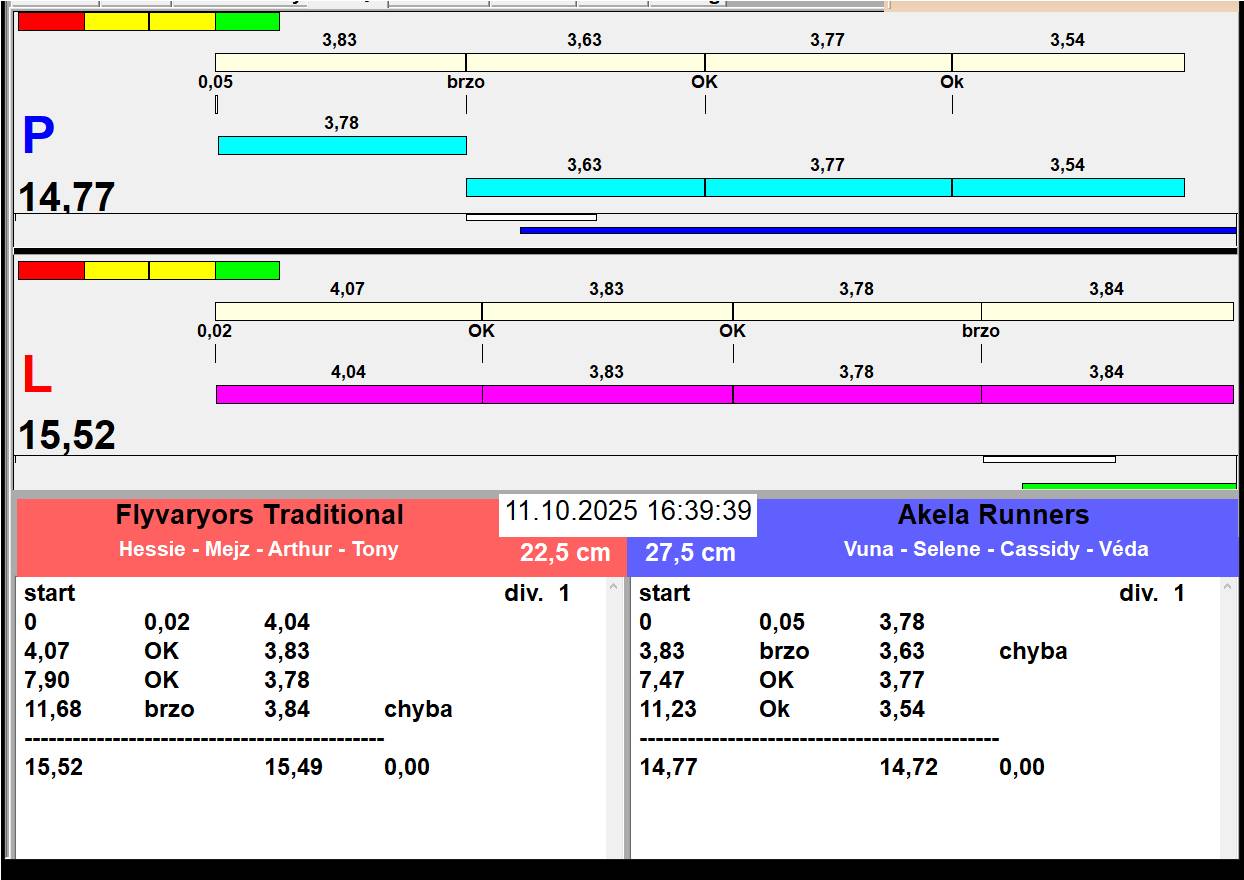Click 'start' header in the Flyvaryors results list

(50, 593)
